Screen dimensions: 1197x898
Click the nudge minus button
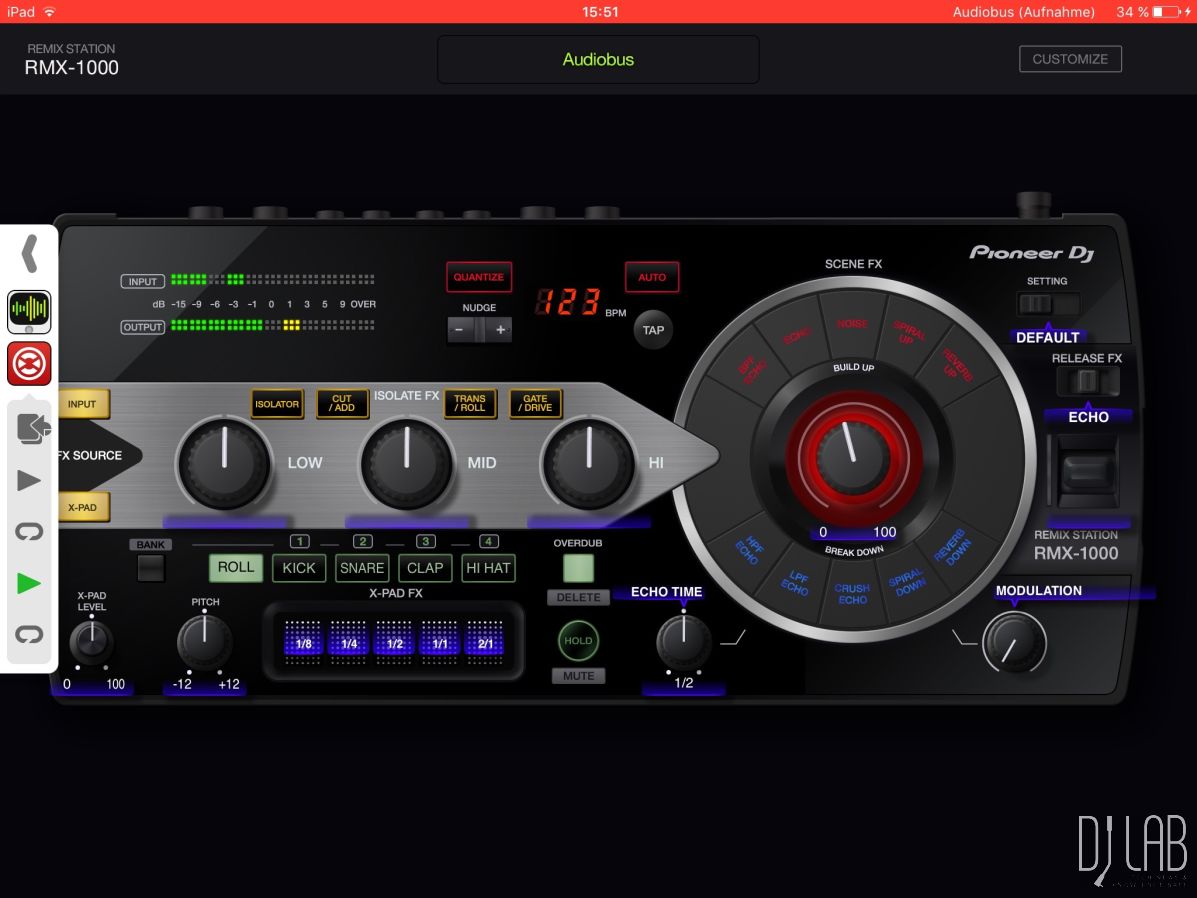click(459, 329)
